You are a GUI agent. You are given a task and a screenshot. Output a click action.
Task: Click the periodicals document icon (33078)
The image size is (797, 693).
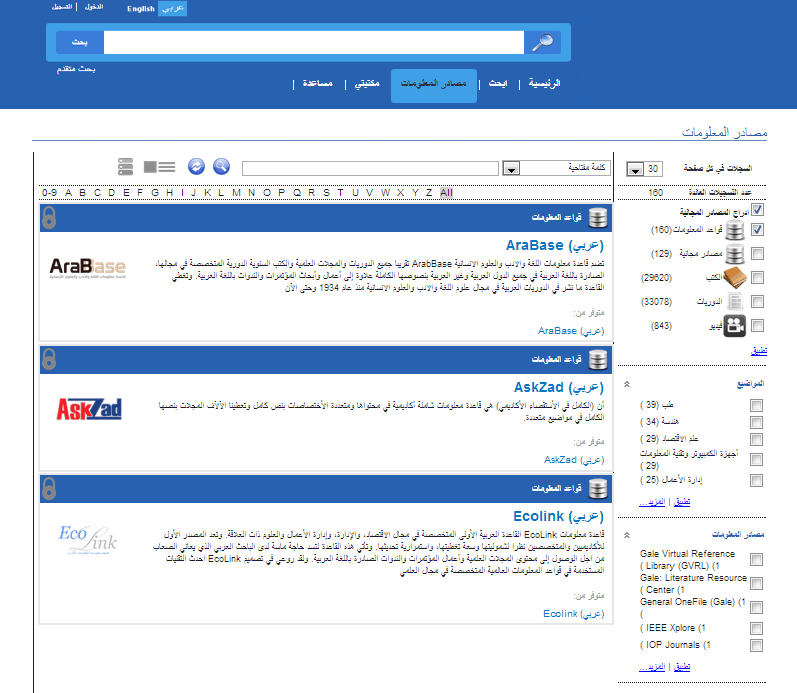tap(734, 302)
